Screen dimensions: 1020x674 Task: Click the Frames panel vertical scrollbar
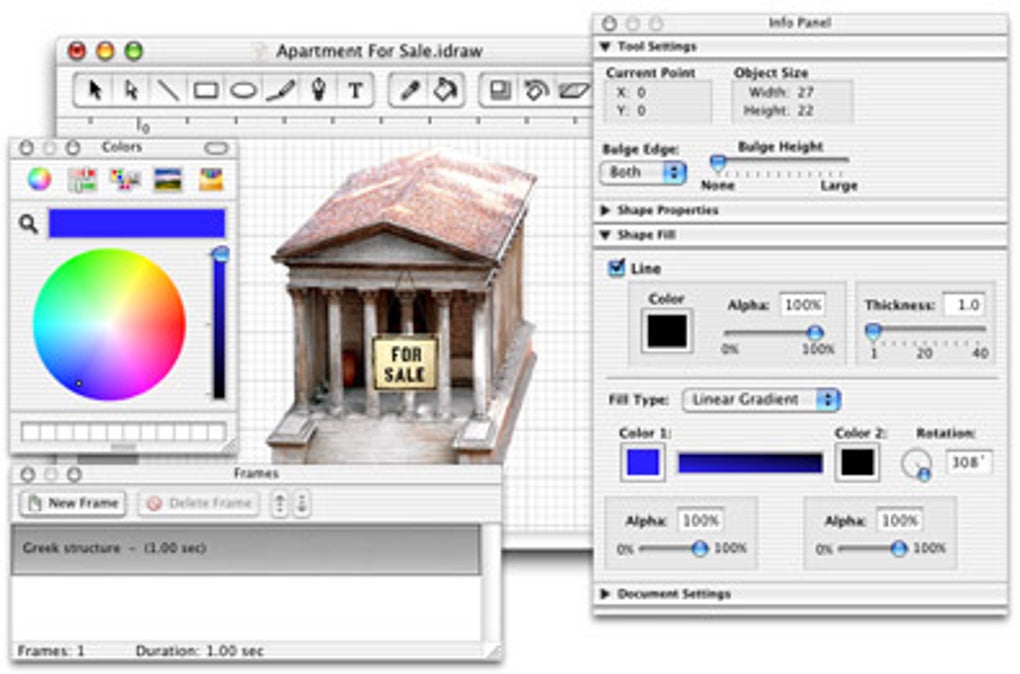492,583
